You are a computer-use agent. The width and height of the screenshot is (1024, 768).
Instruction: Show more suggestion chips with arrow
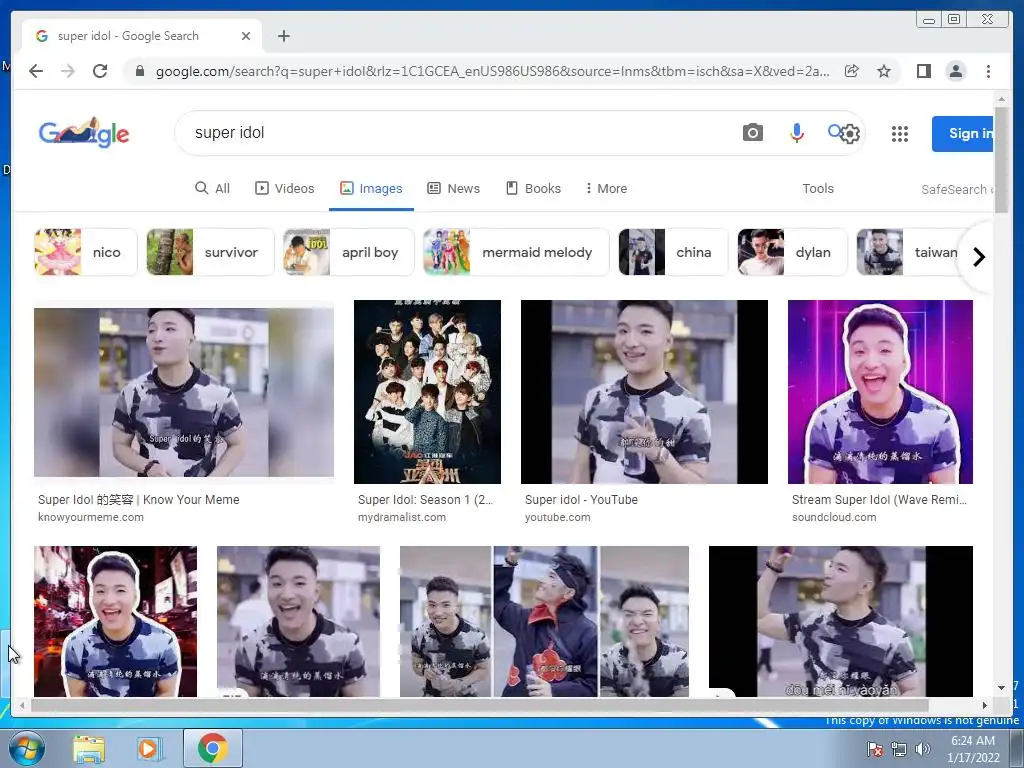[978, 257]
